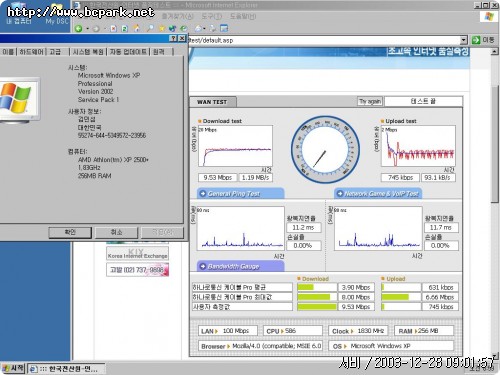Click the 하나로통신 케이블 Pro 최대값 upload bar
The image size is (500, 375).
tap(395, 297)
